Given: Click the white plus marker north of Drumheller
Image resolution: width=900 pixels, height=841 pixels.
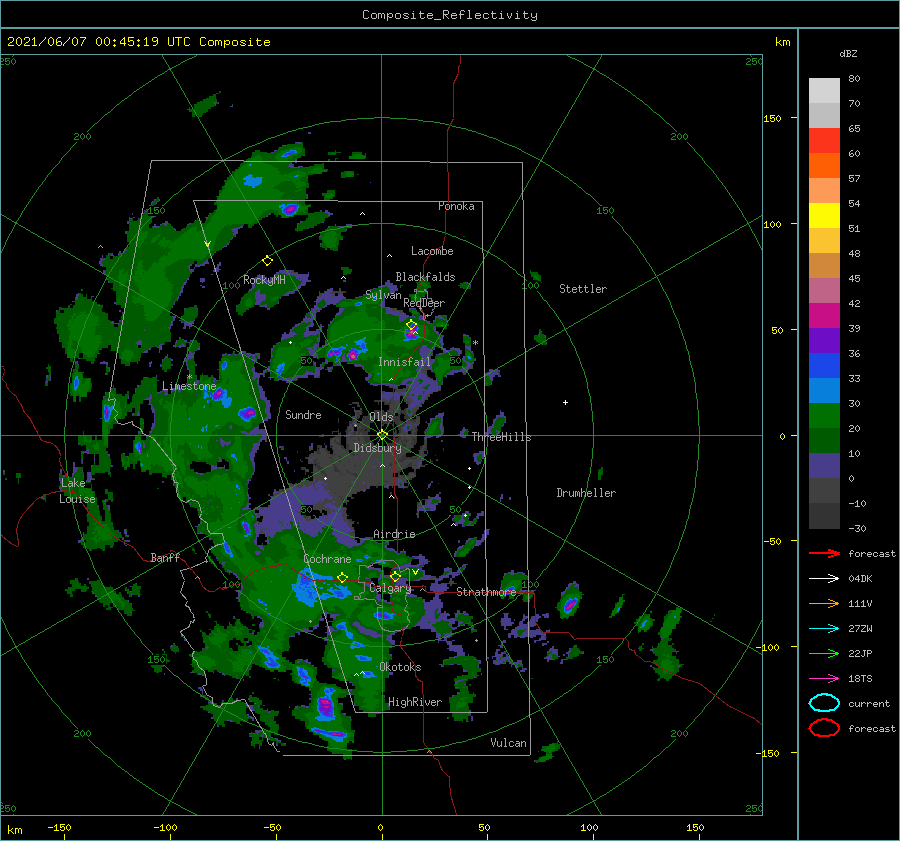Looking at the screenshot, I should click(565, 402).
